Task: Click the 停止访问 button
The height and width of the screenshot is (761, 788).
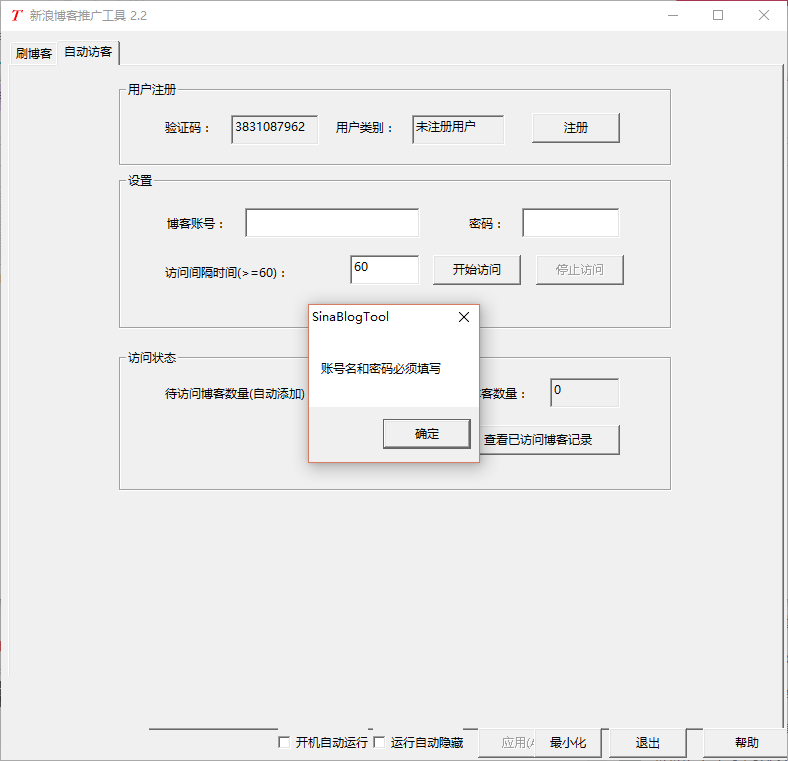Action: 580,270
